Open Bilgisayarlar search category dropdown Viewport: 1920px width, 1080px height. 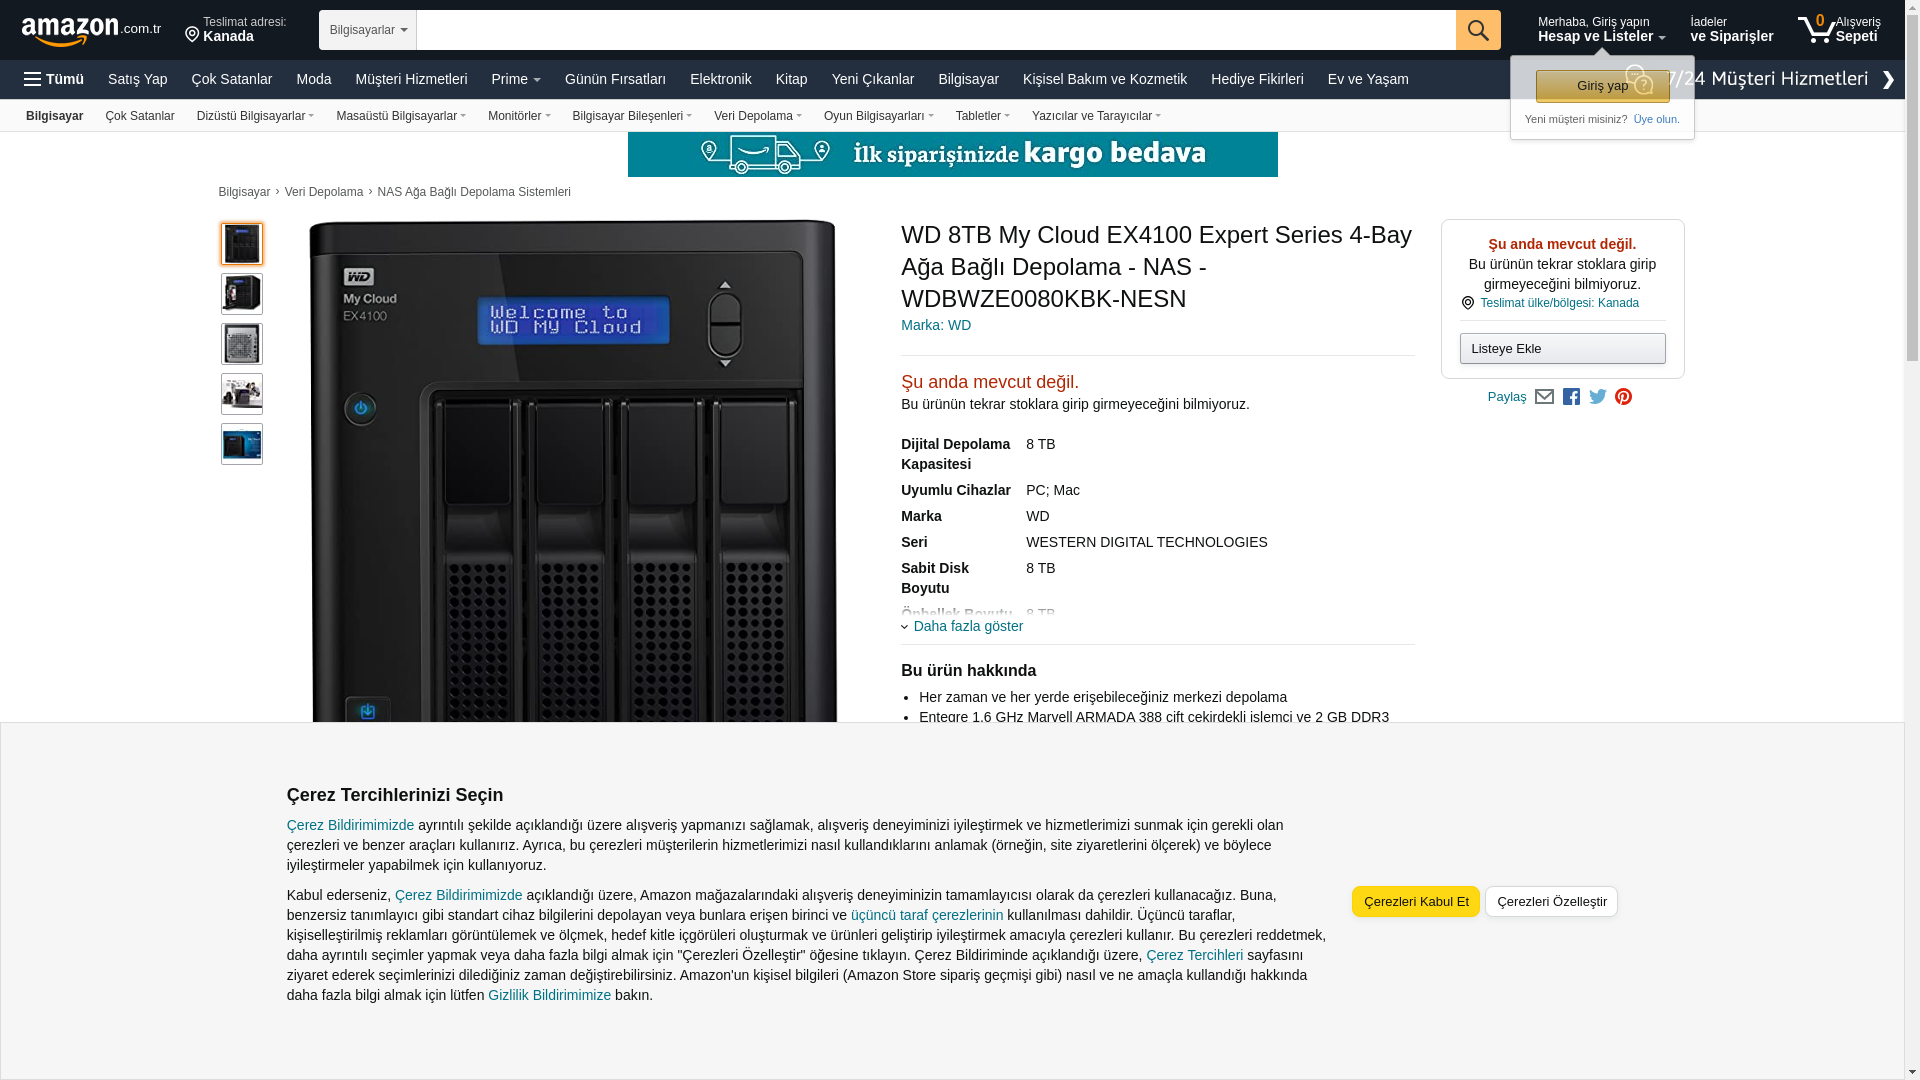click(x=367, y=30)
